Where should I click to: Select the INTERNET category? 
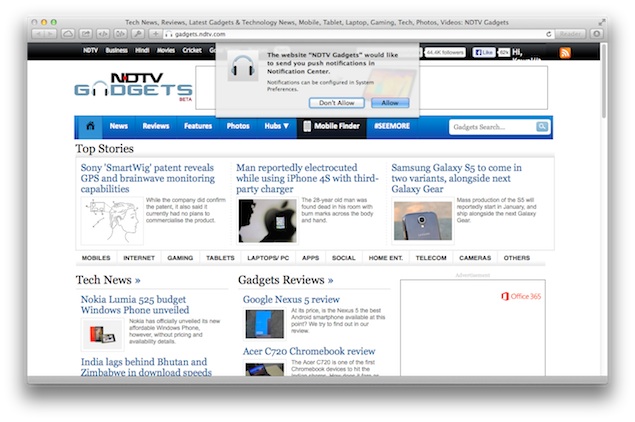(x=139, y=258)
